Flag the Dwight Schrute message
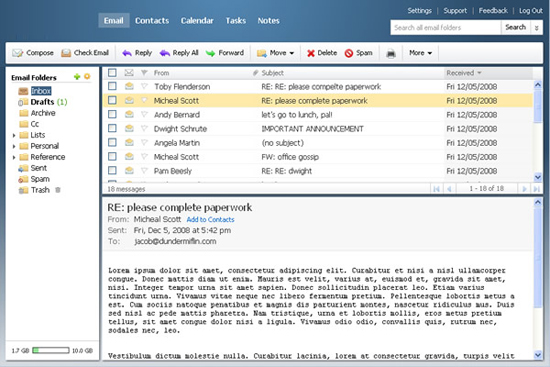This screenshot has height=367, width=550. point(144,128)
